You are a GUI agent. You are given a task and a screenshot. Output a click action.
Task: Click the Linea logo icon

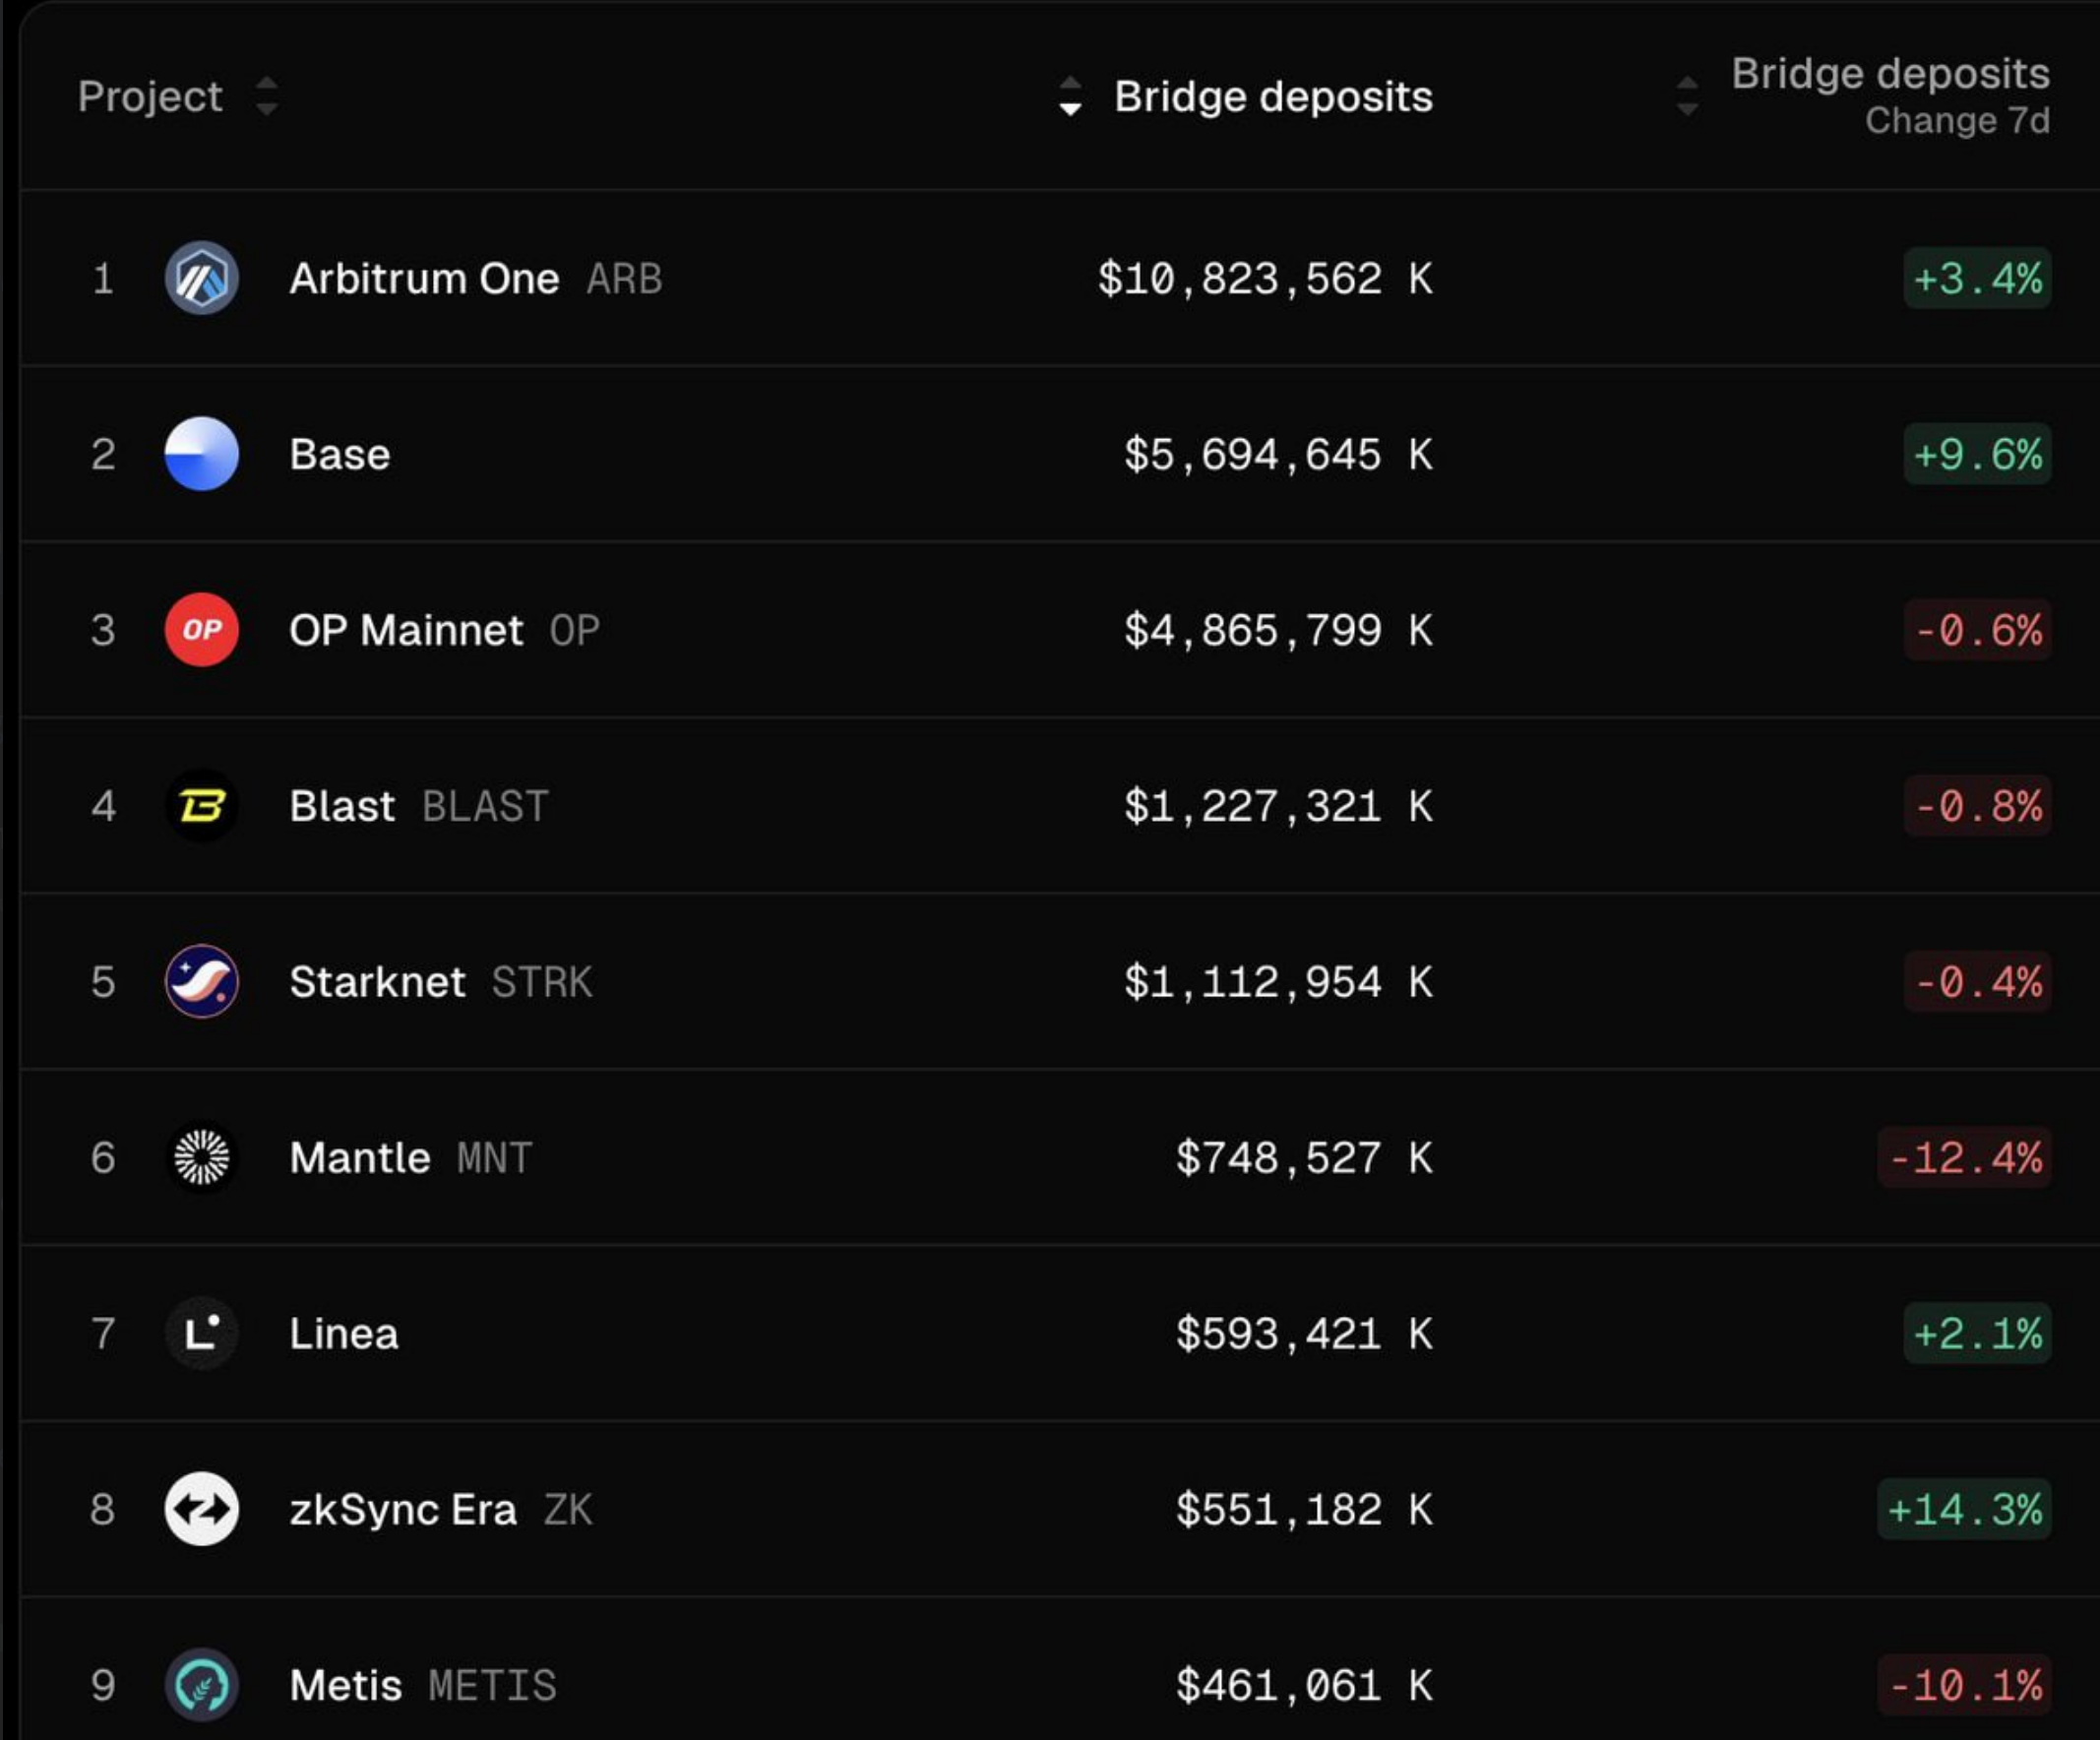point(201,1334)
